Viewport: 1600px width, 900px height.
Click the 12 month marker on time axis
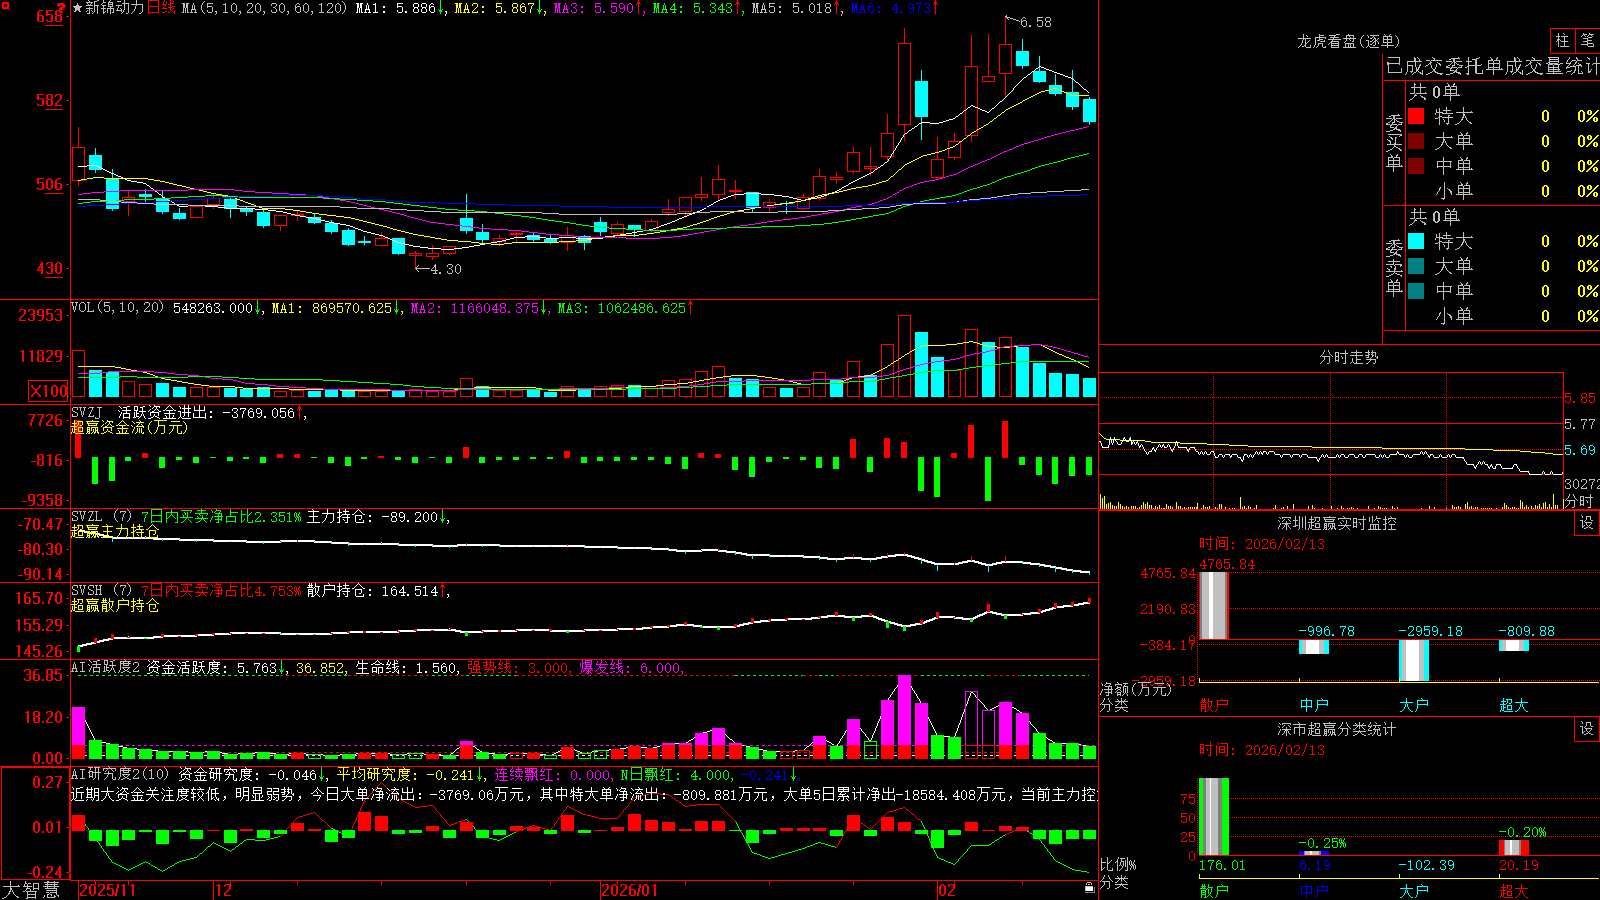coord(224,890)
